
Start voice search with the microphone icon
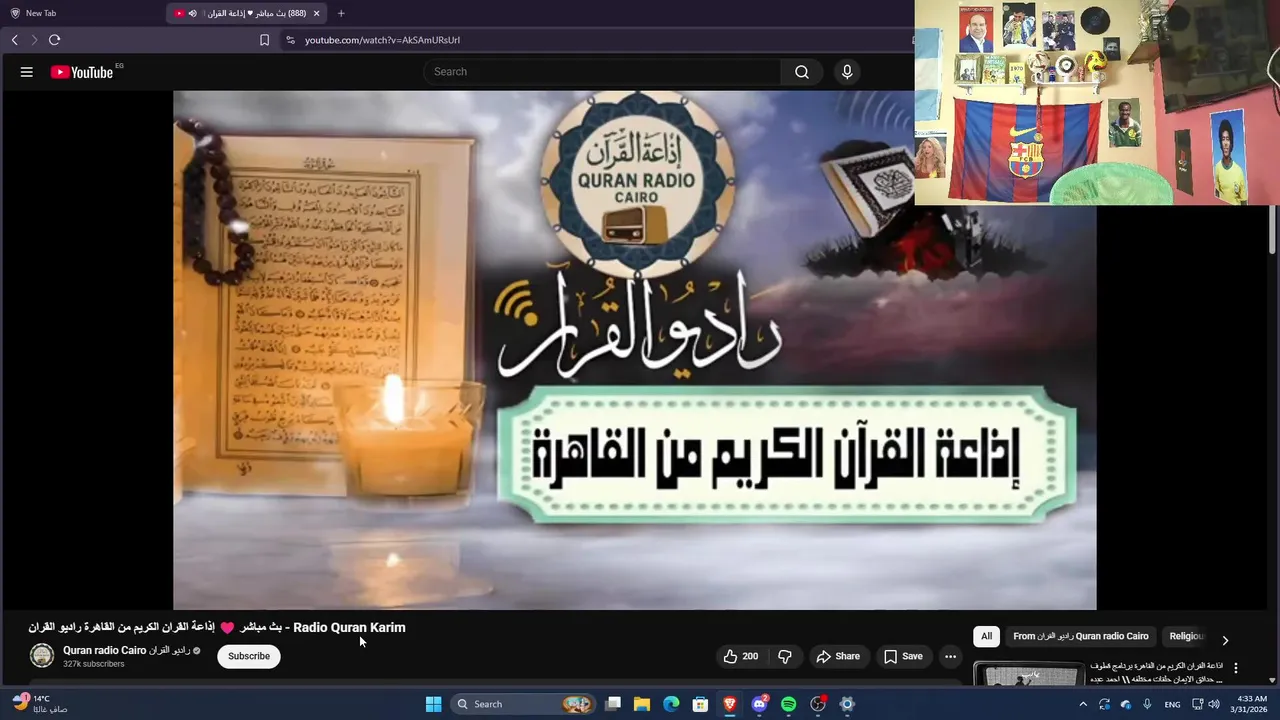click(x=847, y=72)
